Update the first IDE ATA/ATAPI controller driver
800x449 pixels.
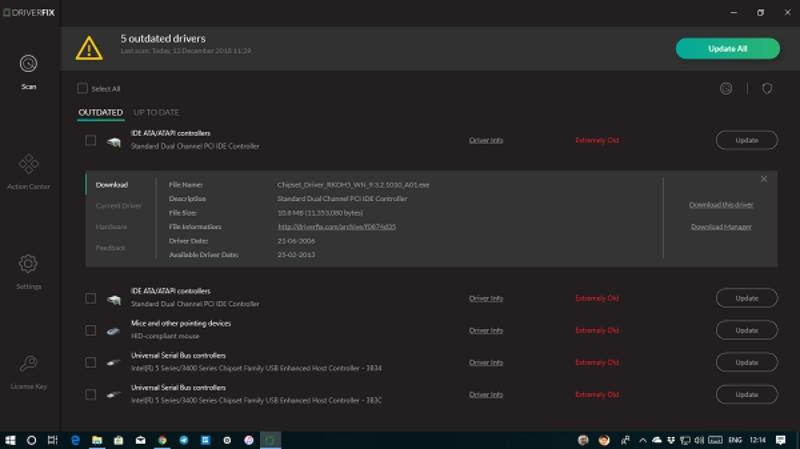(x=746, y=140)
